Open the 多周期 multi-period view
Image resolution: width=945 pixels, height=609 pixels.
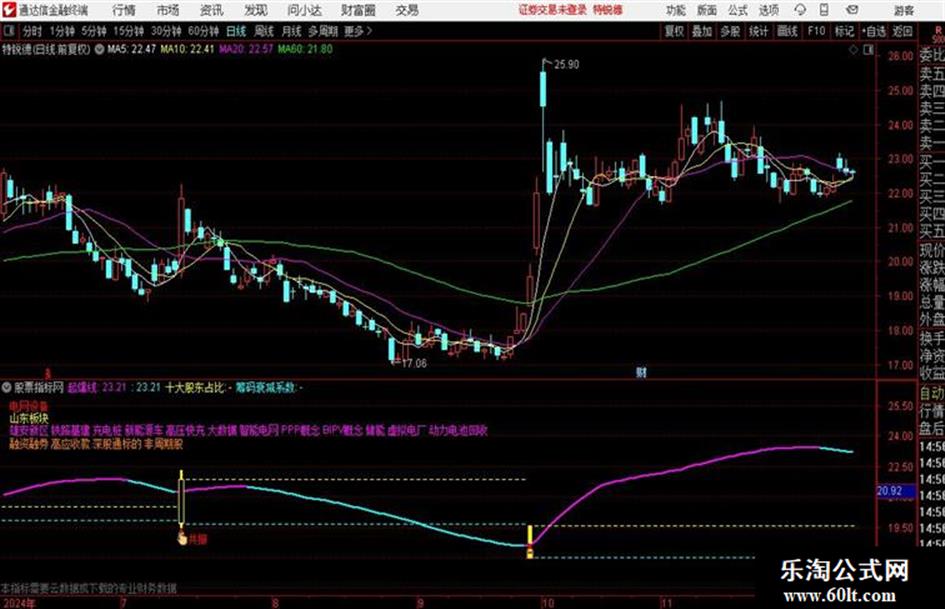coord(323,31)
